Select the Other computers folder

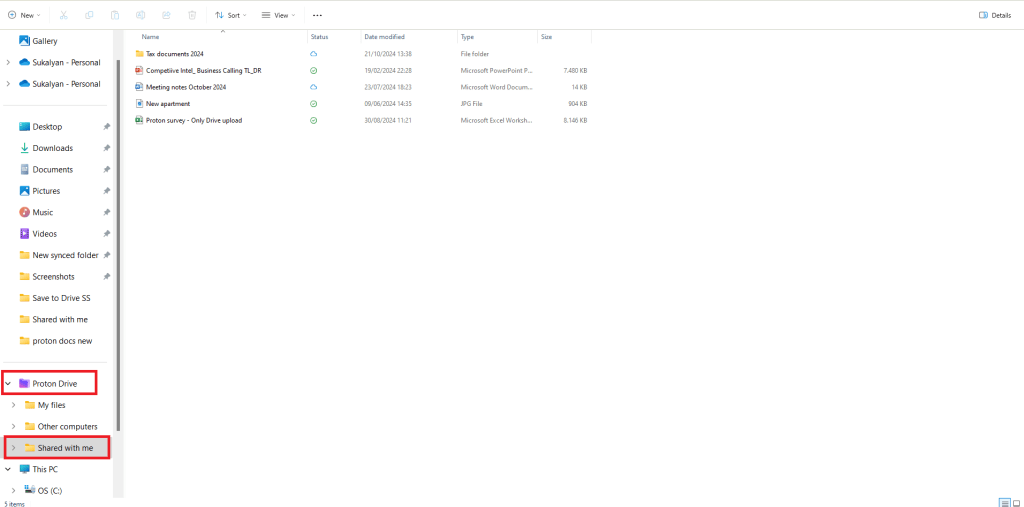click(67, 427)
